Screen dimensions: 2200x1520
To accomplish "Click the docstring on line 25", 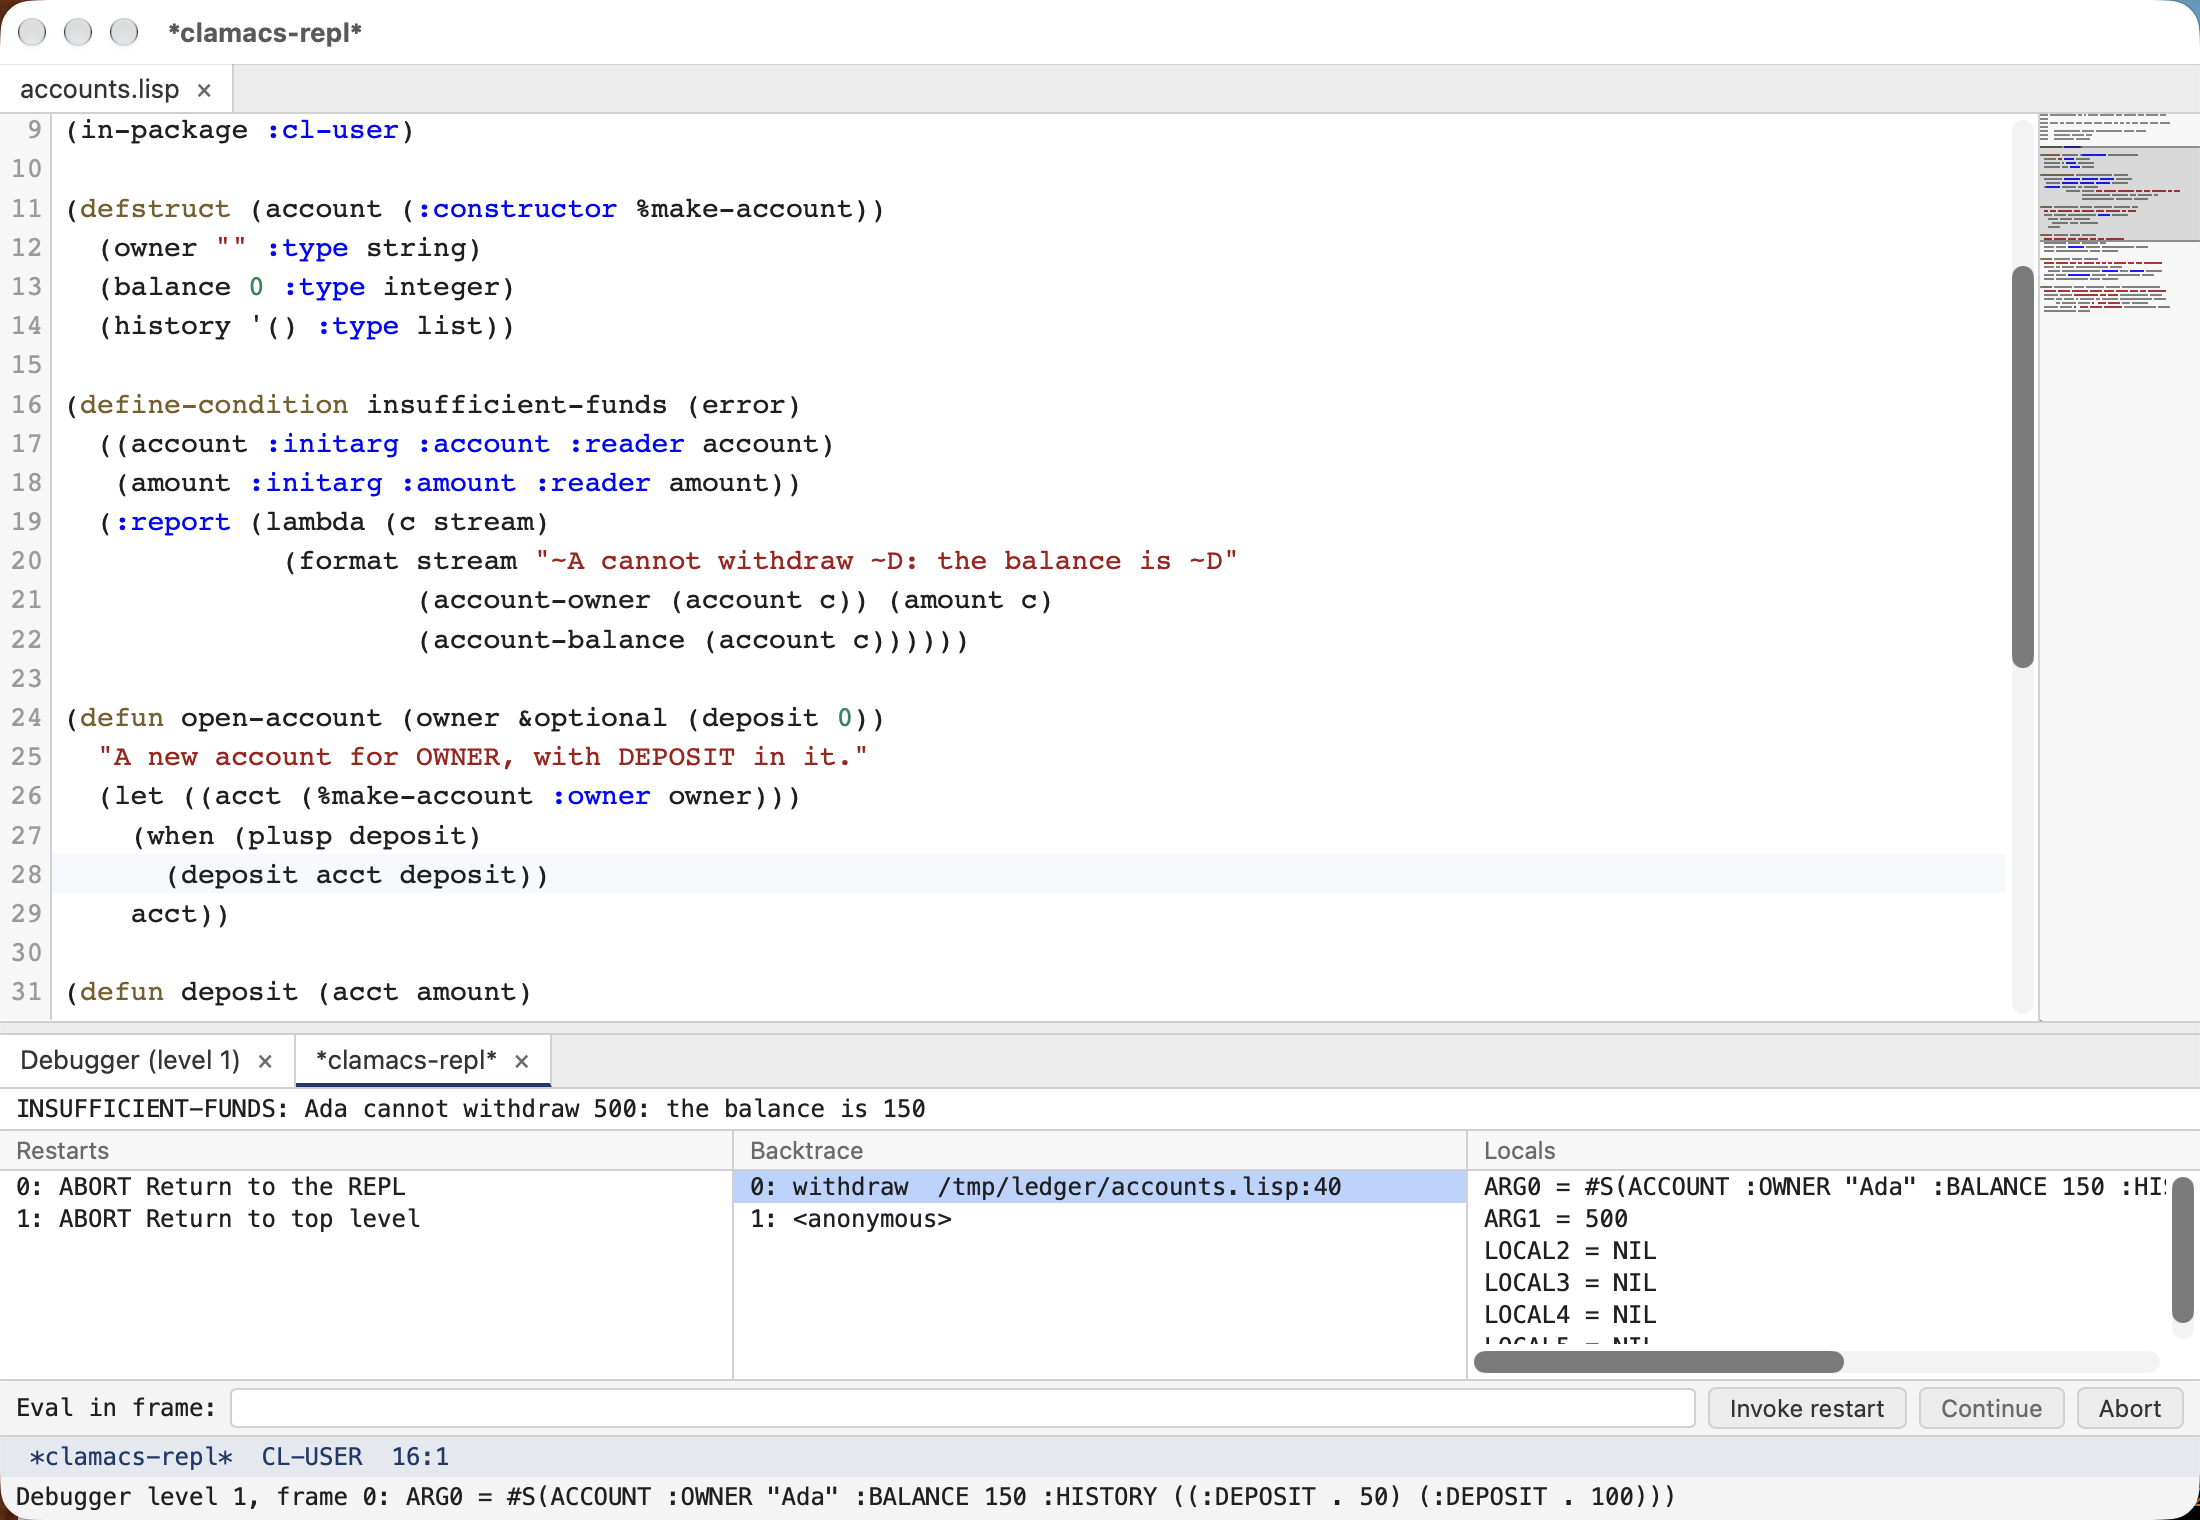I will [x=483, y=757].
